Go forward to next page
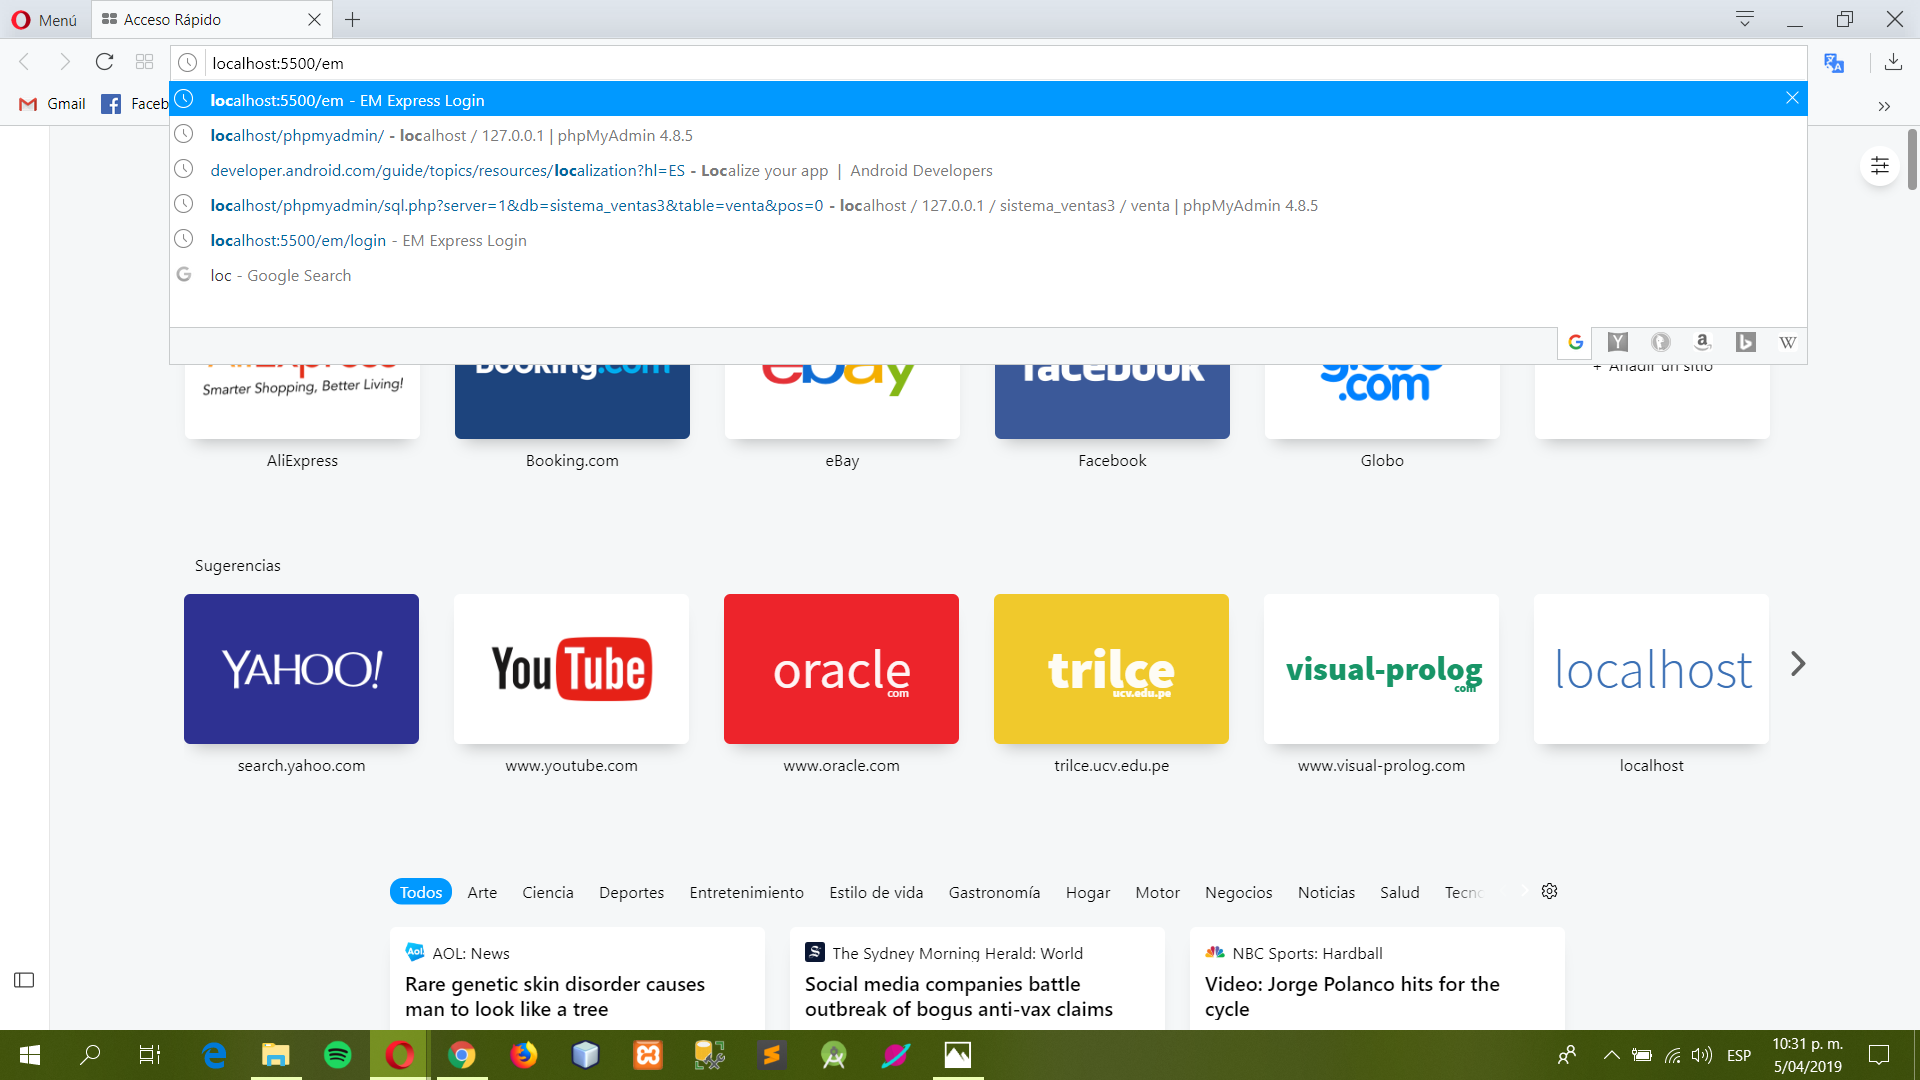 click(65, 62)
